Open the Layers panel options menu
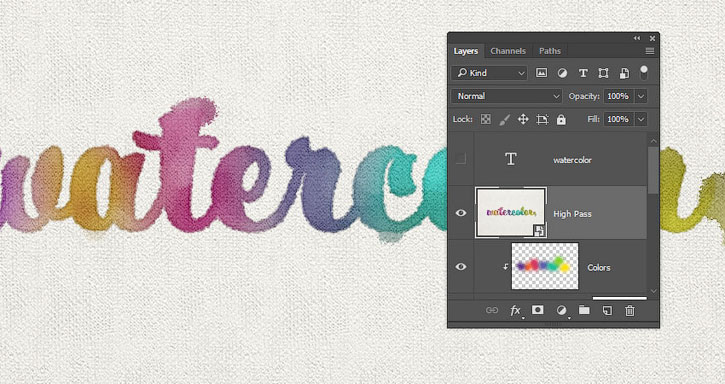The width and height of the screenshot is (725, 384). [x=650, y=51]
